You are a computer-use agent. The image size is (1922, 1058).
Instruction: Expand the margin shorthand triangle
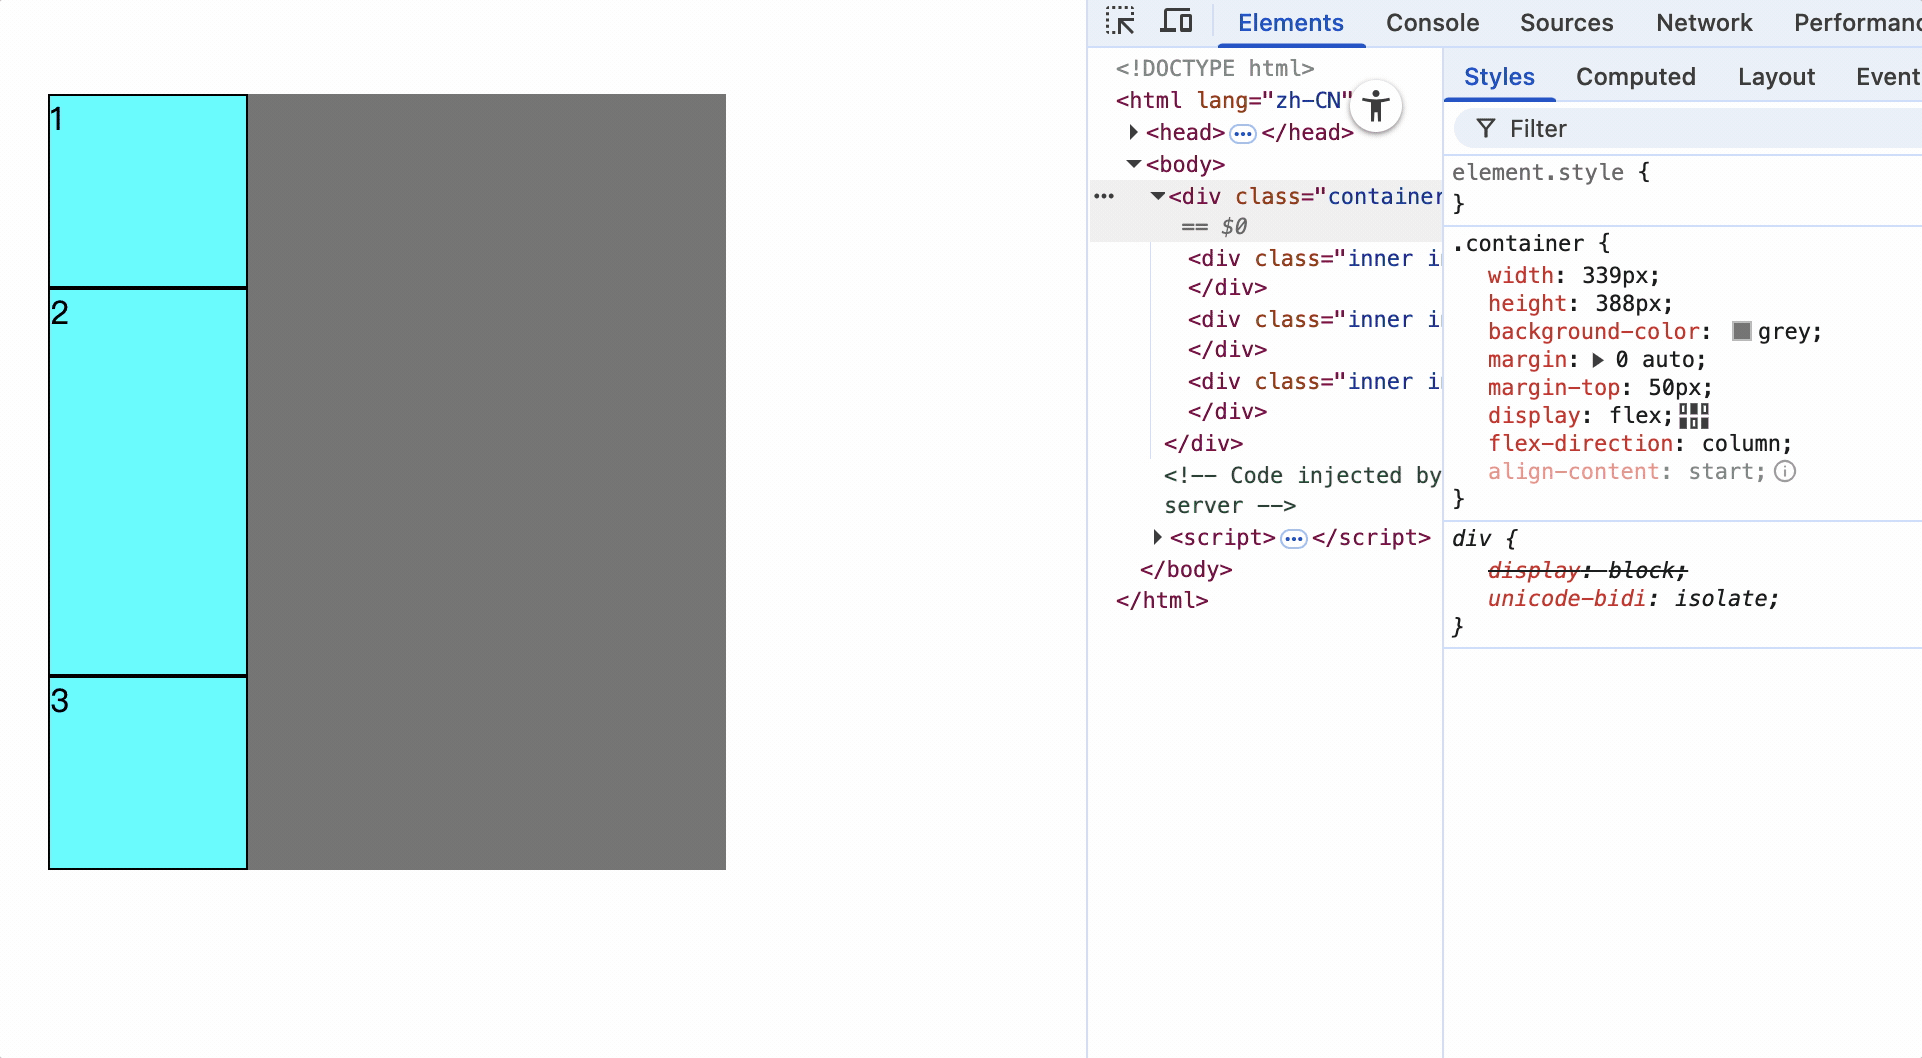pos(1598,360)
